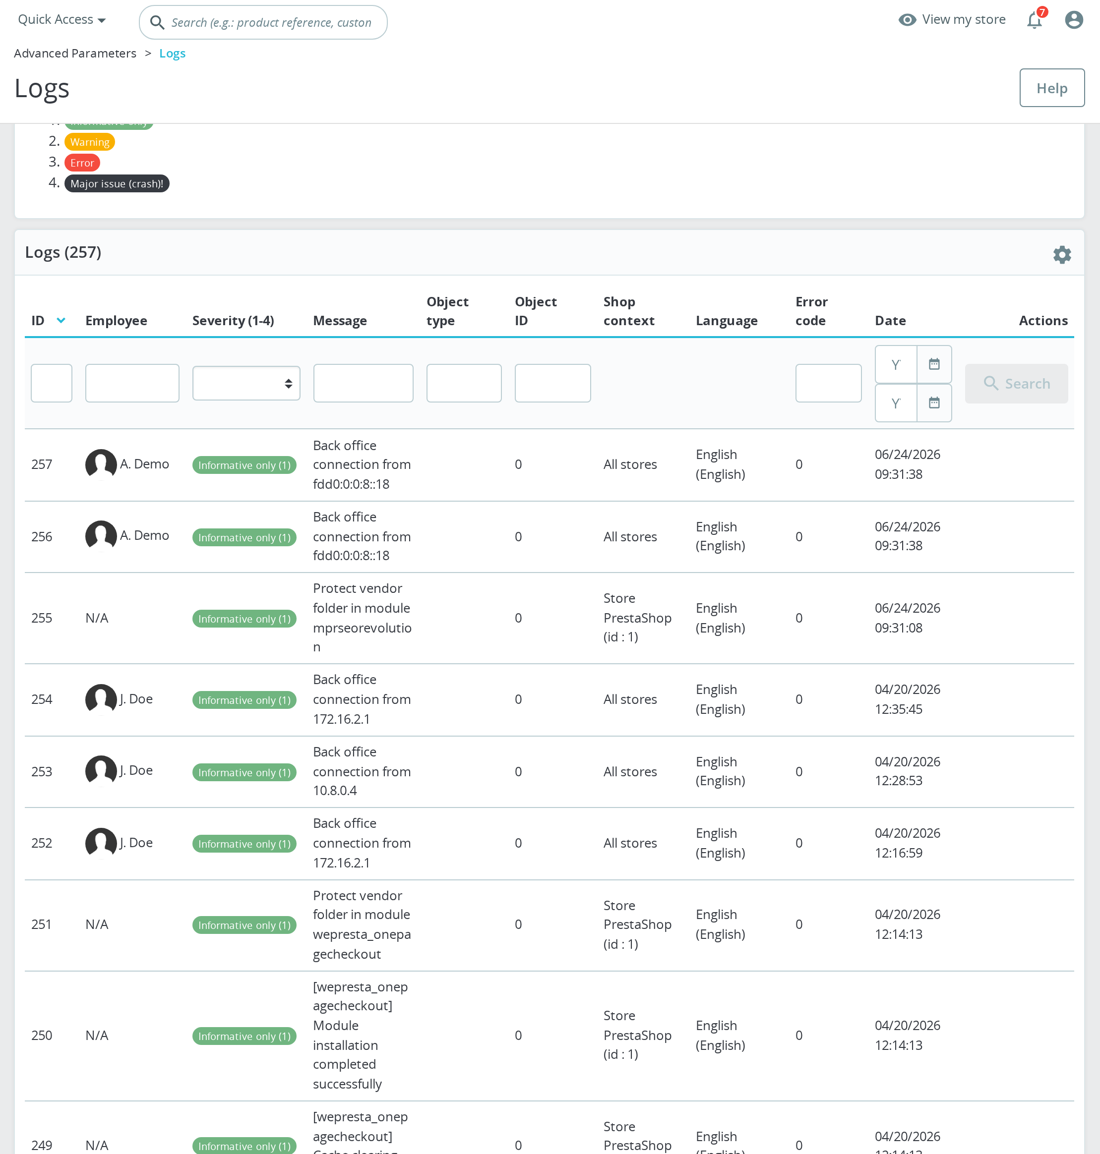Image resolution: width=1100 pixels, height=1154 pixels.
Task: Open the user profile avatar menu
Action: 1074,20
